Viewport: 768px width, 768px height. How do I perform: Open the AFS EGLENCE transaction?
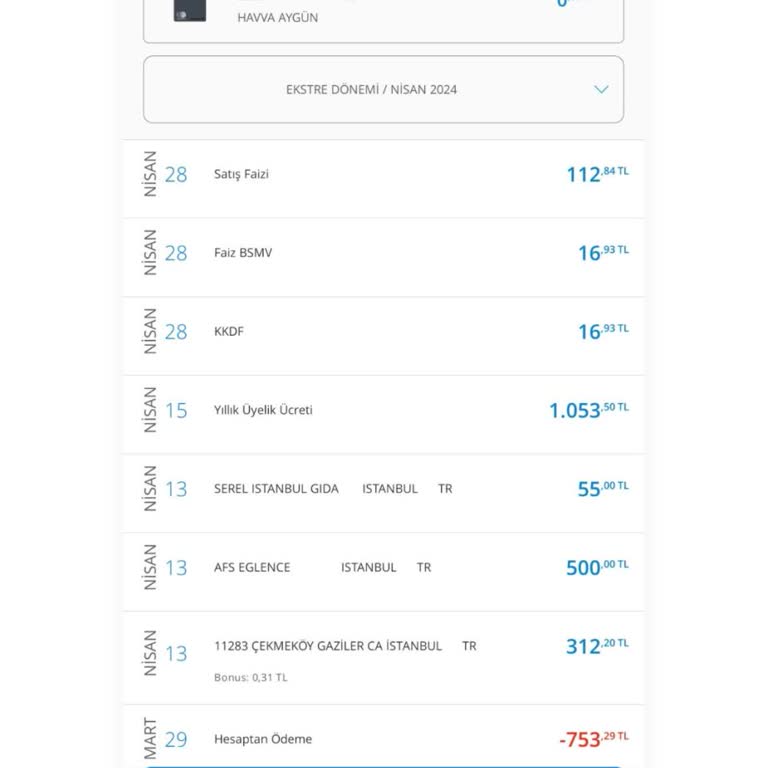[252, 567]
